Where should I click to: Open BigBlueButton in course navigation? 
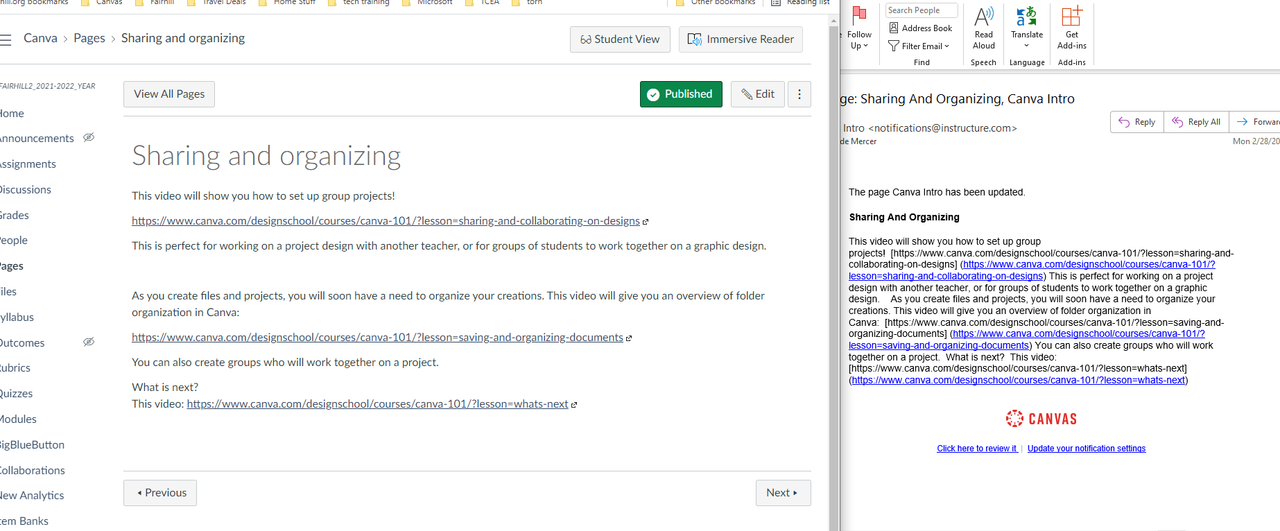(32, 445)
